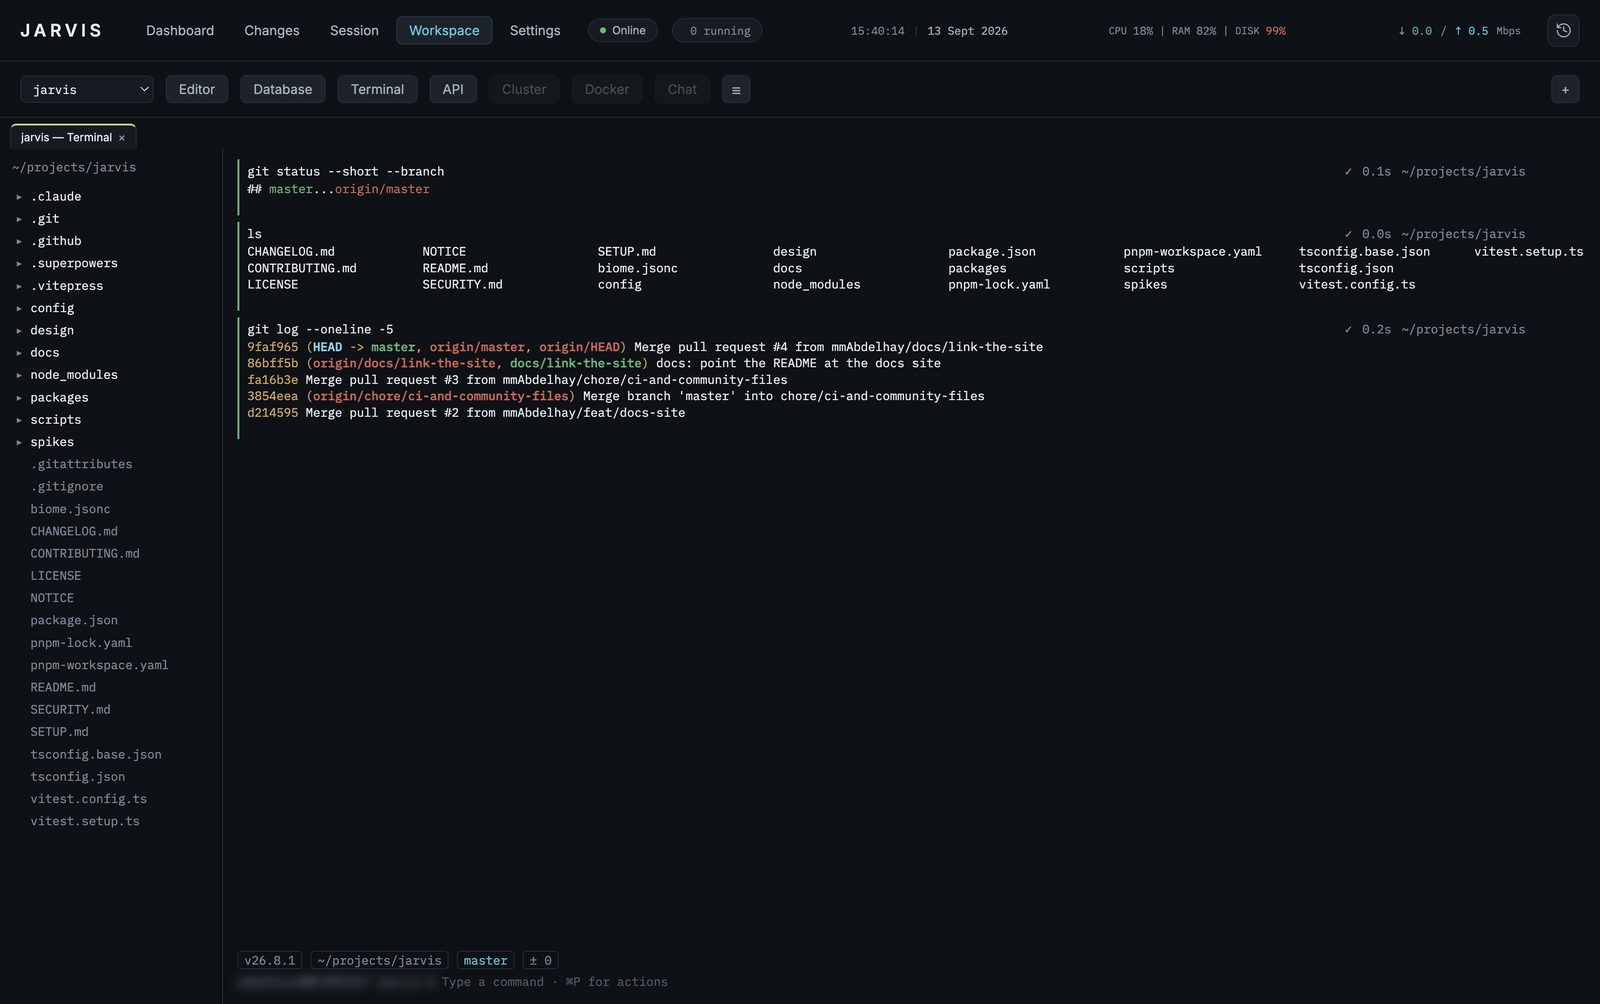
Task: Click the hamburger menu icon after Chat
Action: (736, 90)
